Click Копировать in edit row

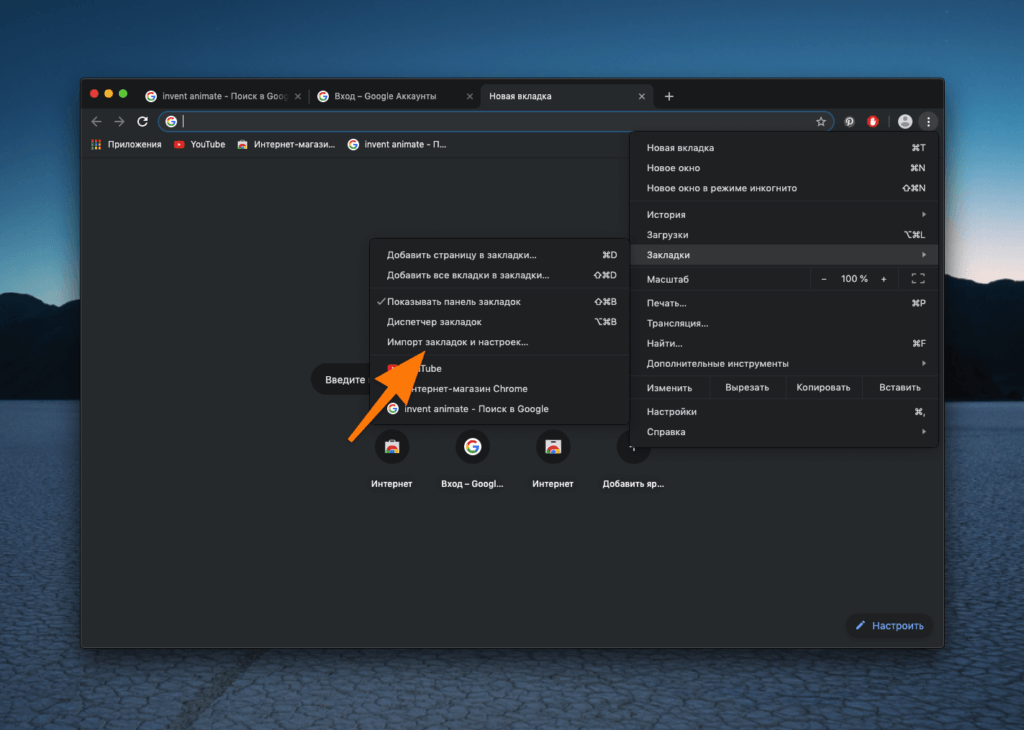tap(823, 387)
